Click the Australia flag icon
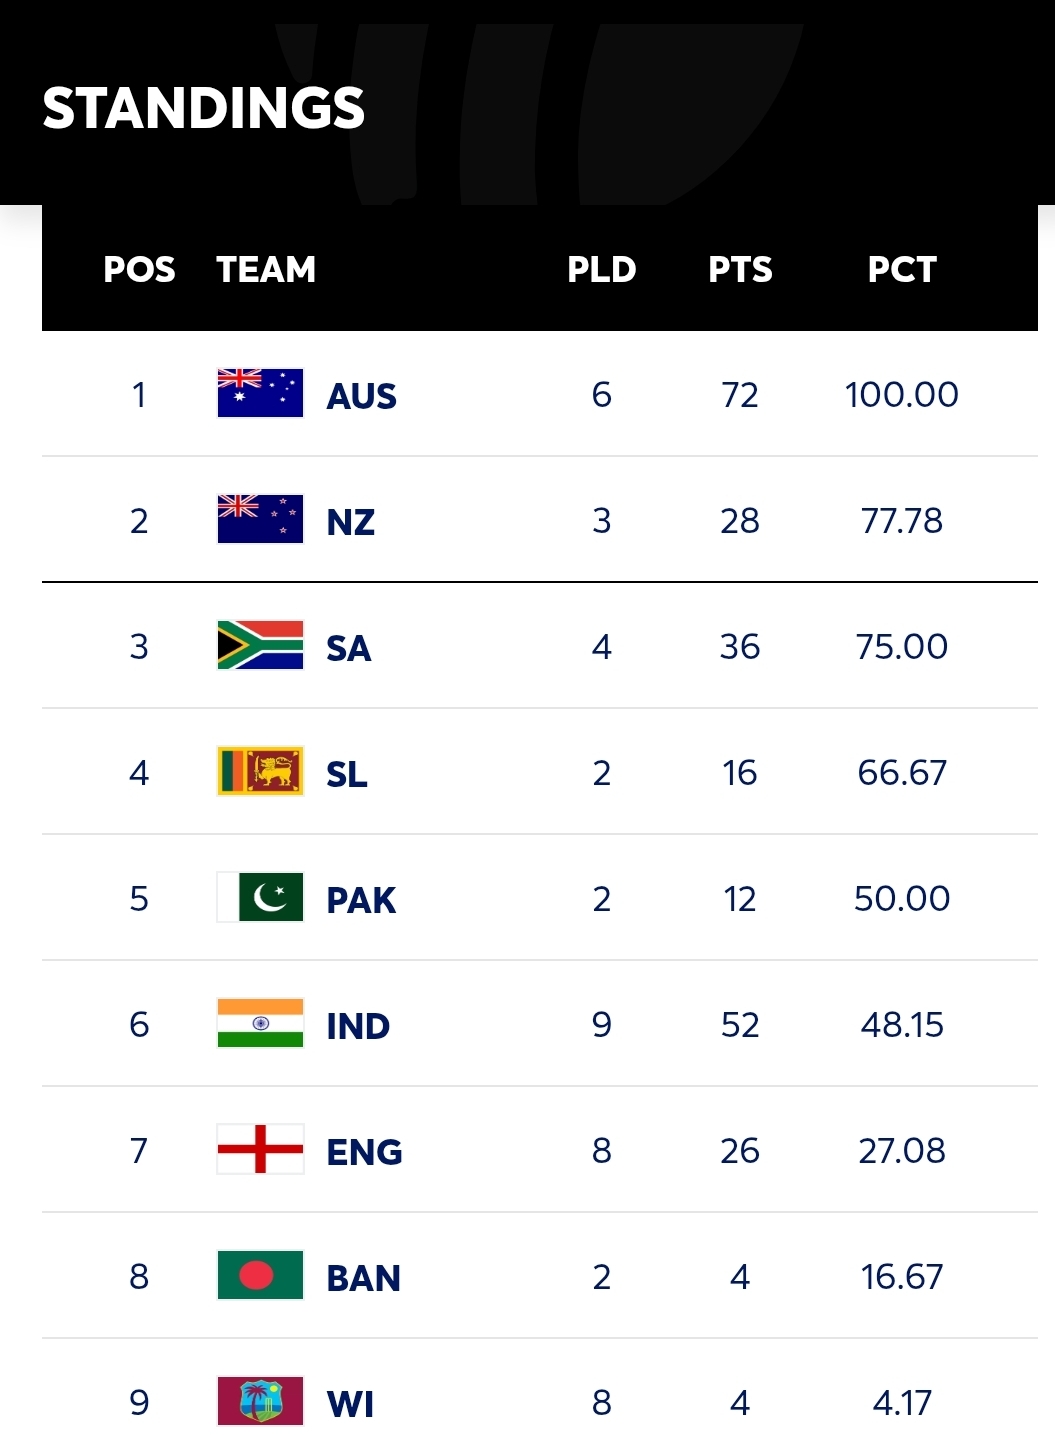This screenshot has height=1435, width=1055. pos(260,393)
